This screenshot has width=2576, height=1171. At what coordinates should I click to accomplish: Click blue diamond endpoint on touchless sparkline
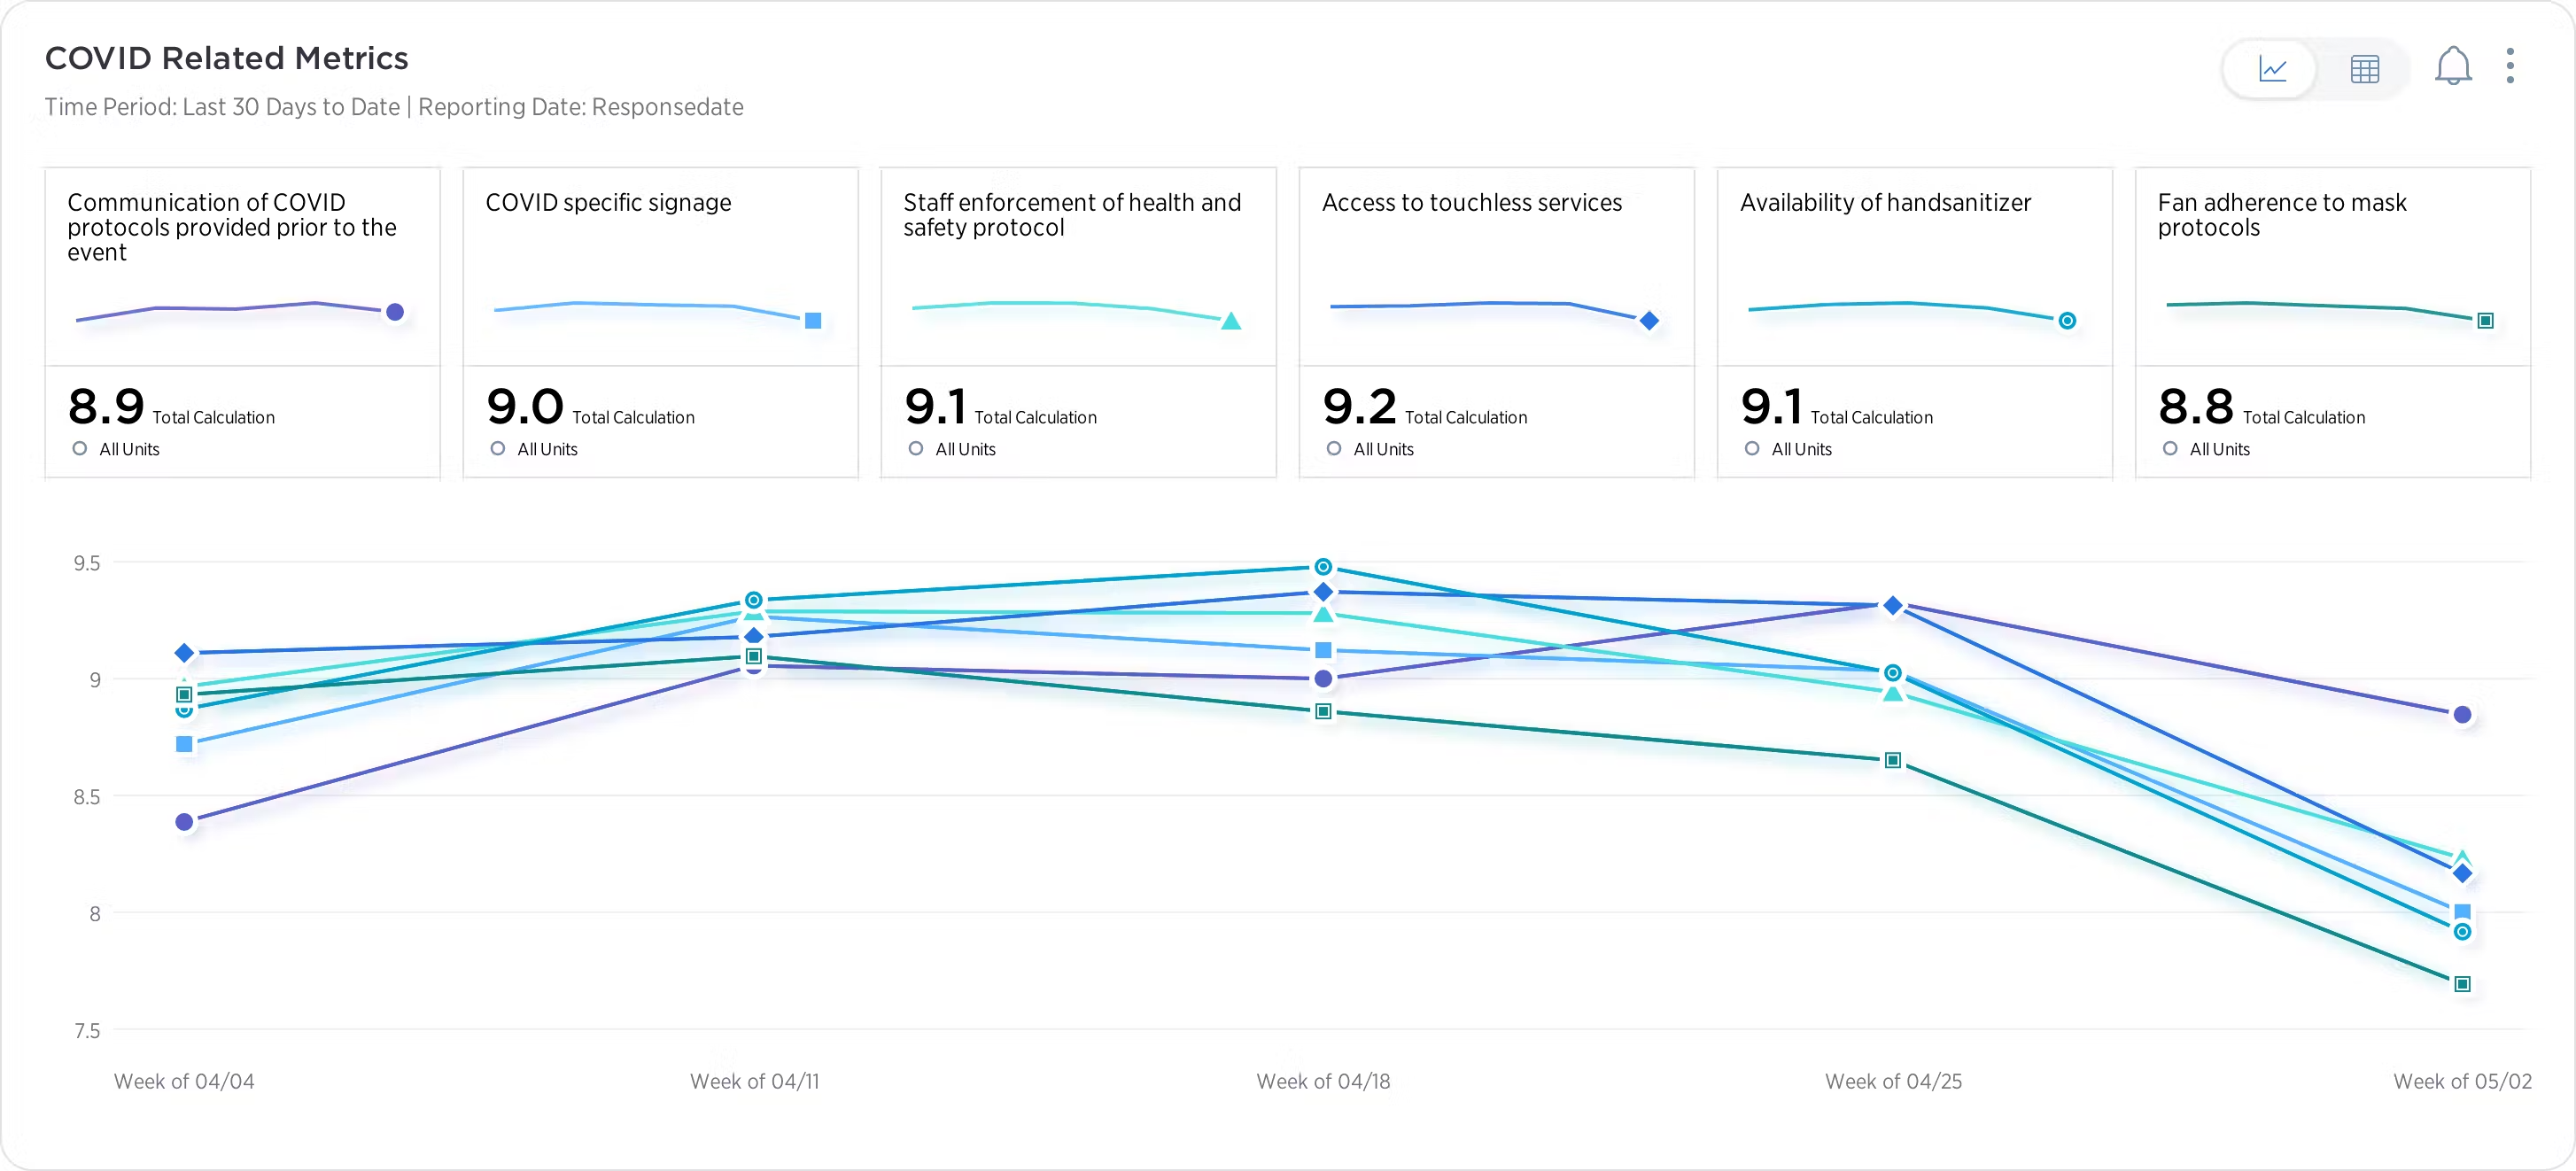(x=1649, y=321)
